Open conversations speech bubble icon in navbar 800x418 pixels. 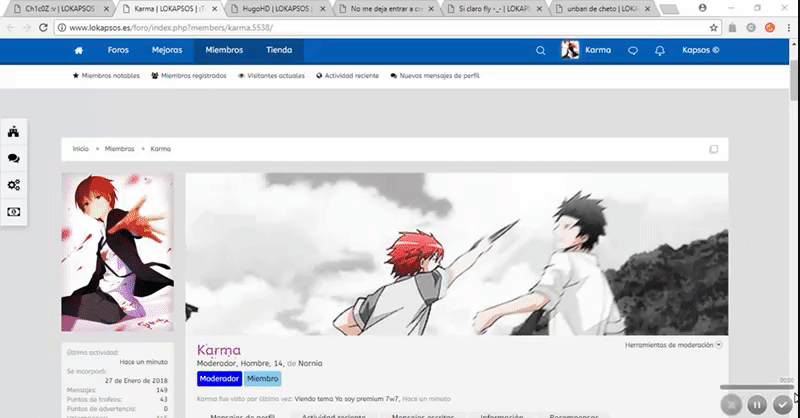tap(633, 50)
